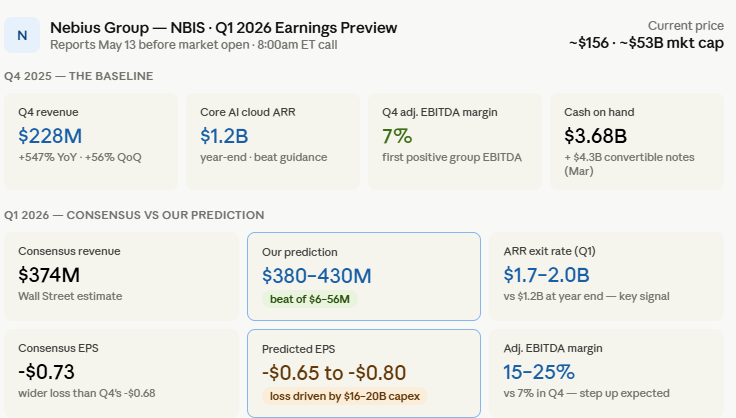
Task: Click the year-end · beat guidance note
Action: [x=264, y=157]
